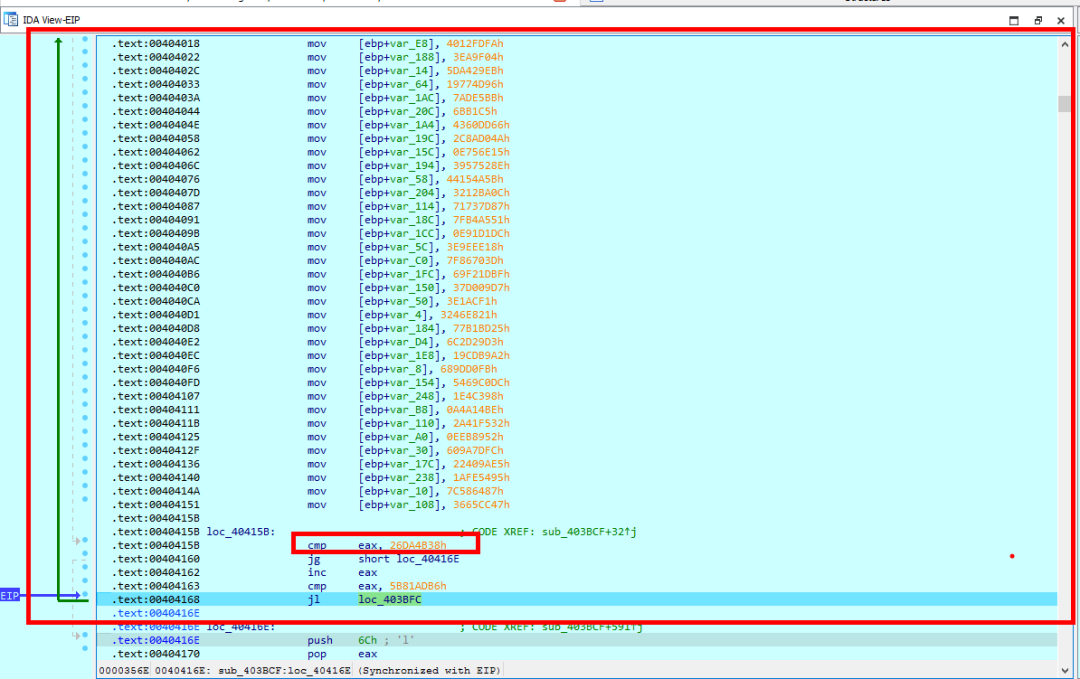Click the scrollbar down arrow
The image size is (1080, 679).
click(1065, 670)
